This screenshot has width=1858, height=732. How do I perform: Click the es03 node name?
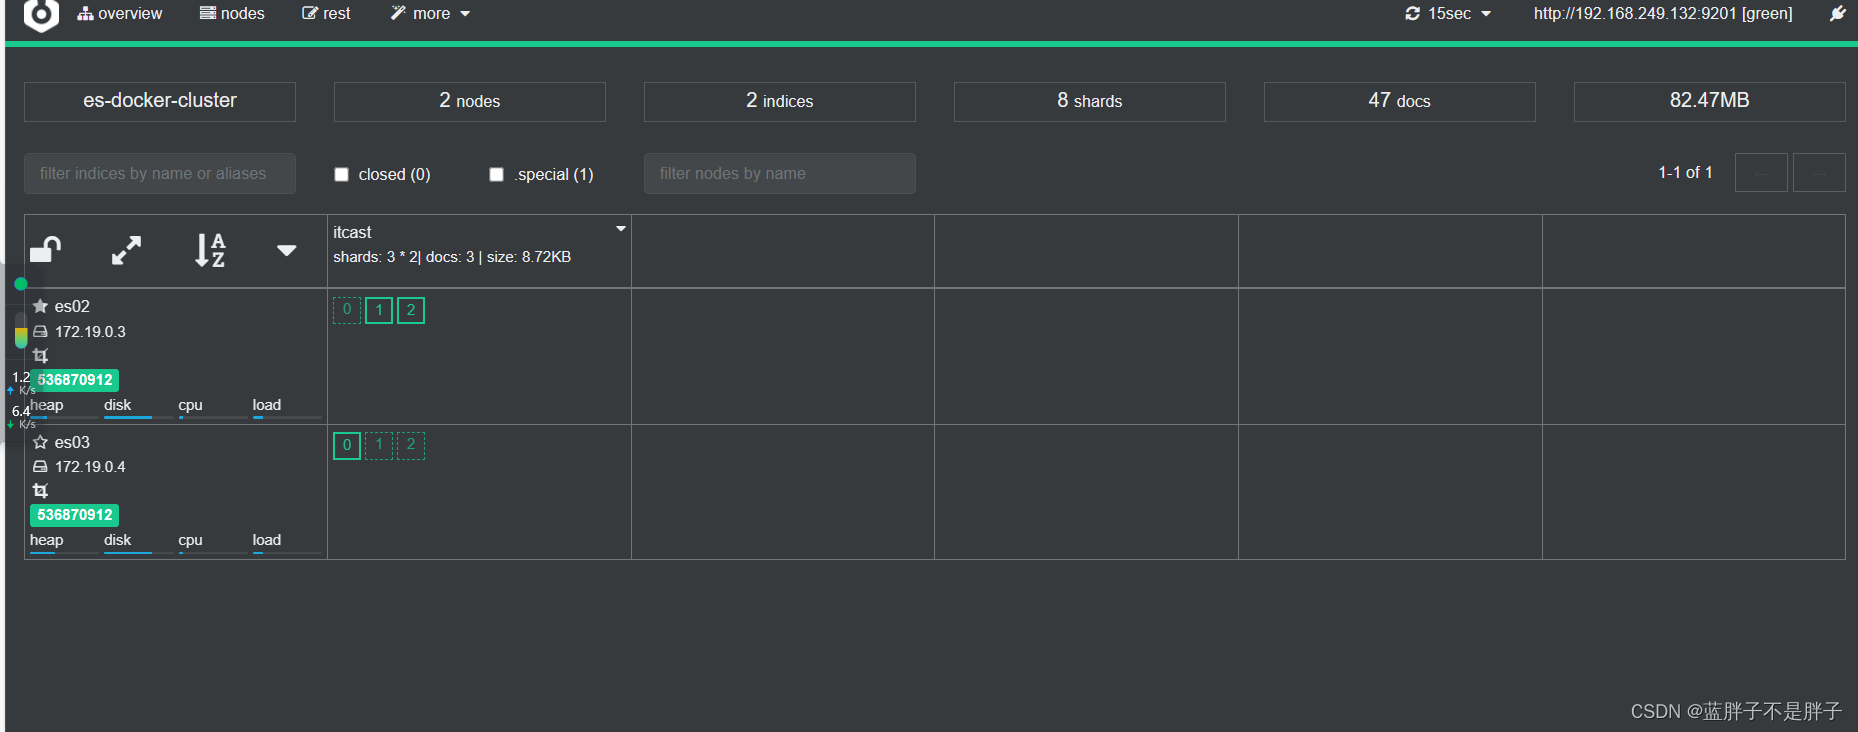pos(72,442)
